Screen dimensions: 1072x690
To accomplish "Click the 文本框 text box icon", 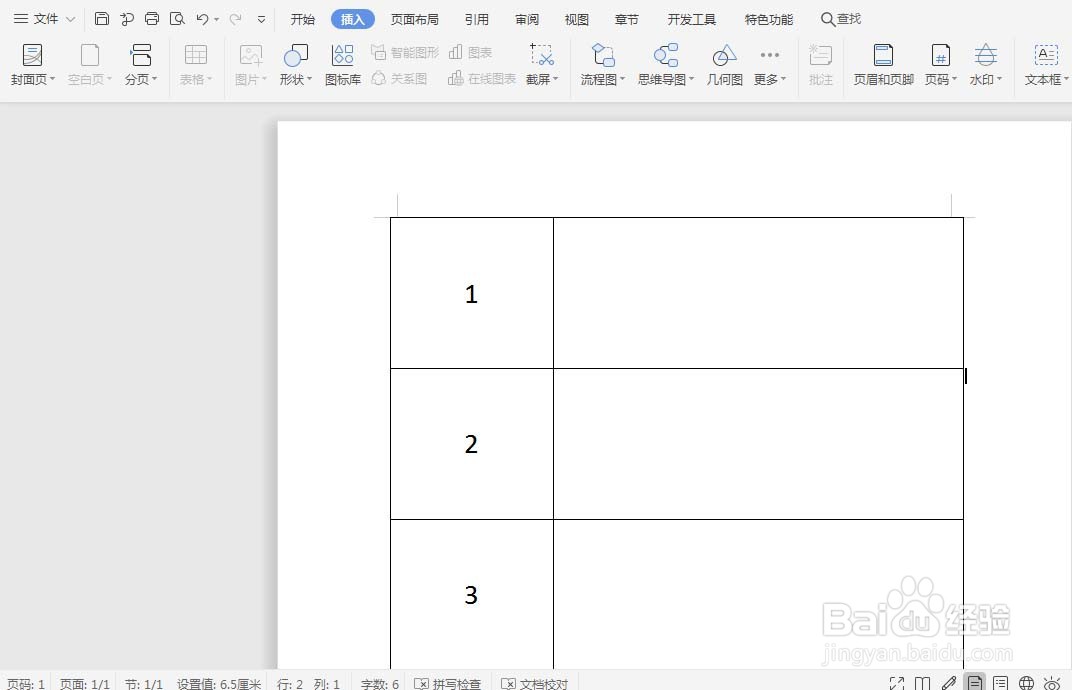I will pyautogui.click(x=1046, y=64).
